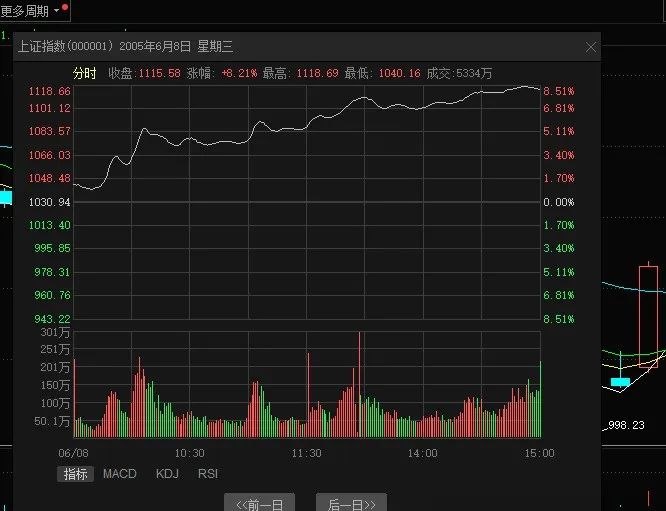The height and width of the screenshot is (511, 666).
Task: Close the 上证指数 intraday popup window
Action: pyautogui.click(x=591, y=47)
